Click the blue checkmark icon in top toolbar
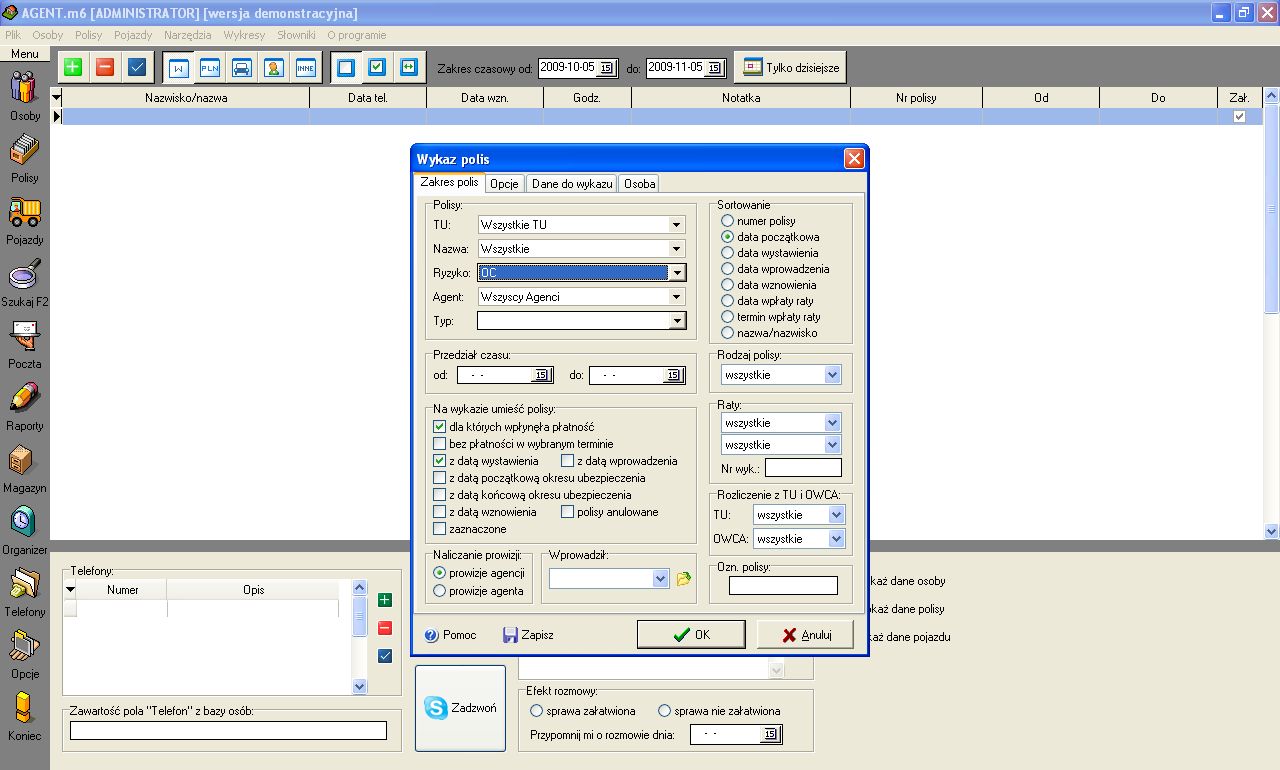 click(137, 67)
